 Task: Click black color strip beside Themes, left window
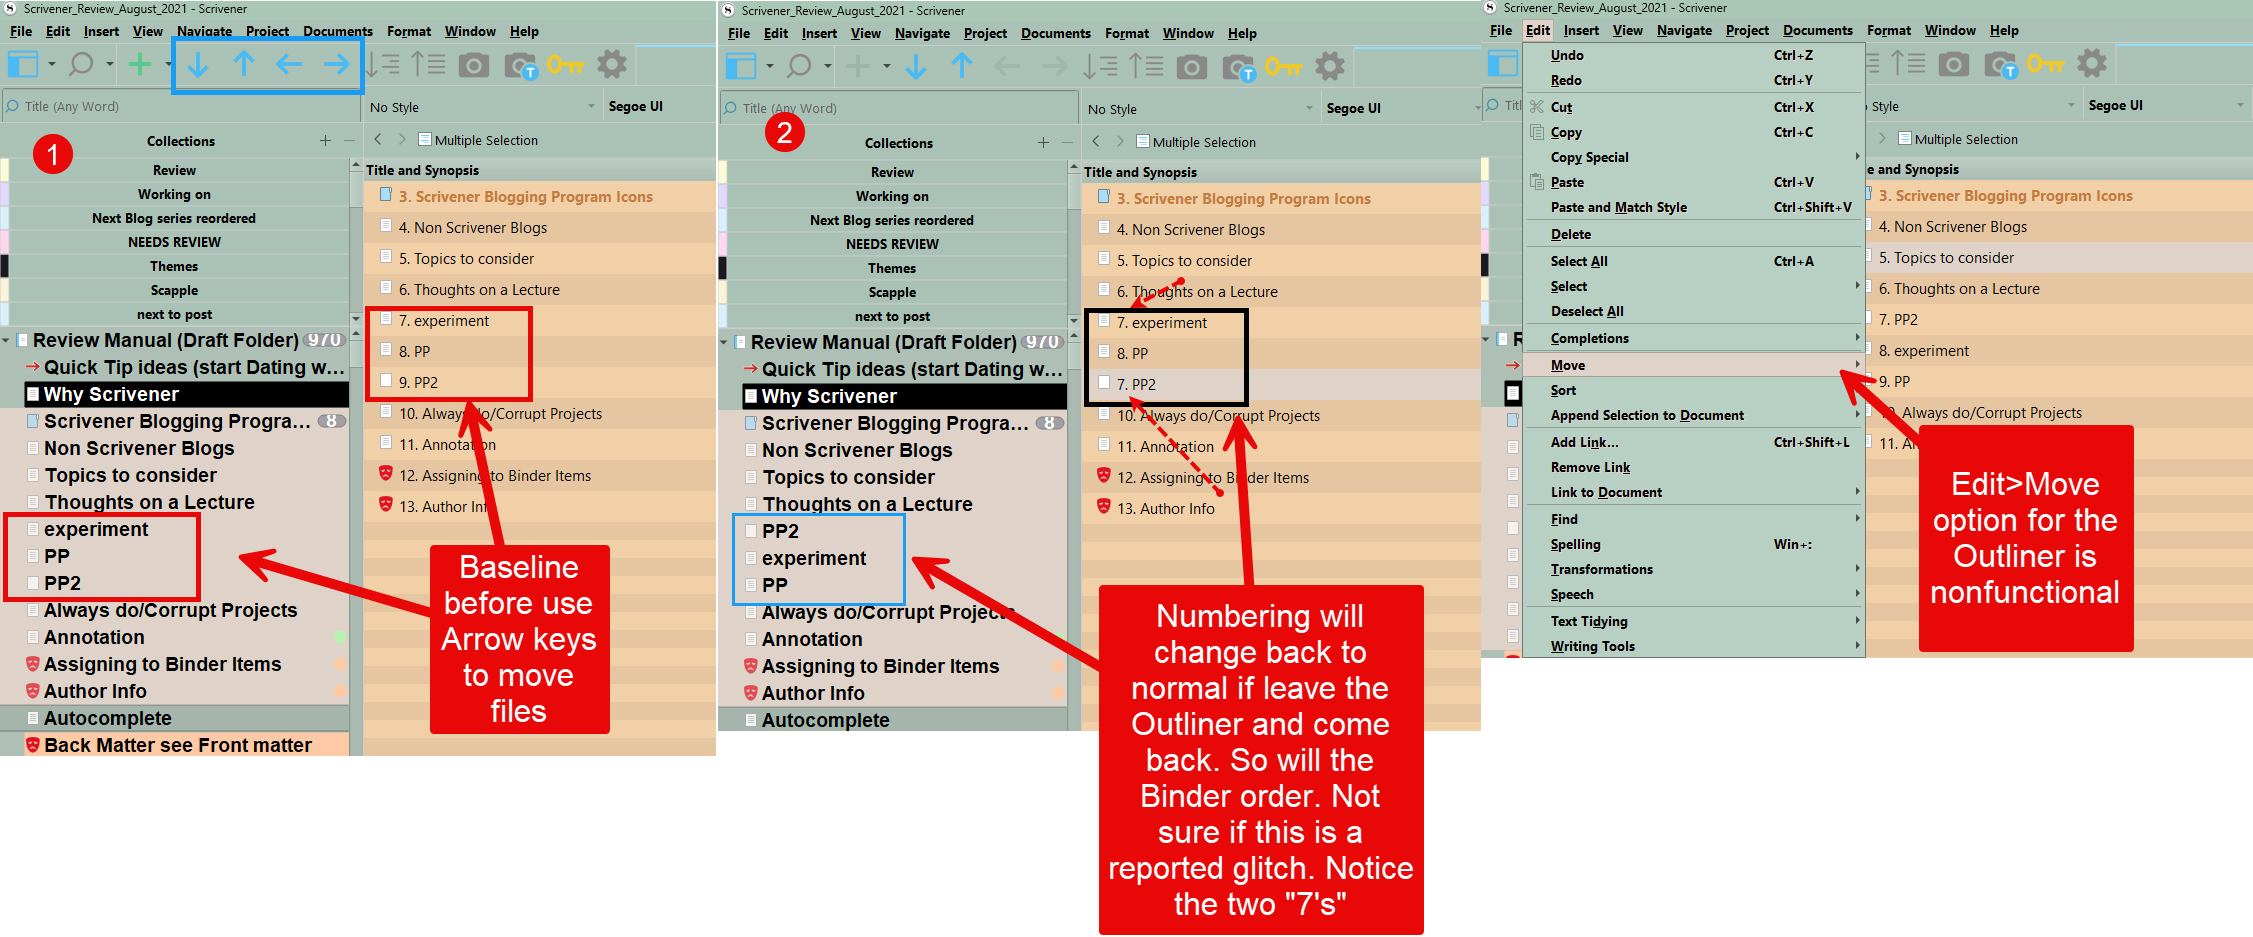4,267
